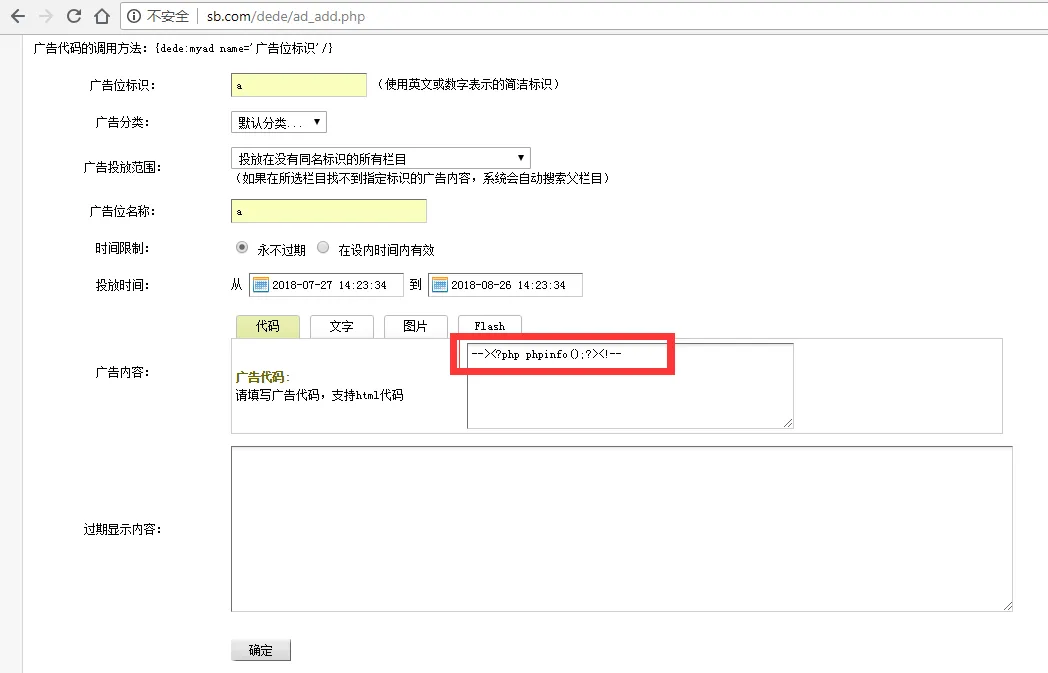Viewport: 1048px width, 673px height.
Task: Click the browser forward arrow
Action: (x=45, y=17)
